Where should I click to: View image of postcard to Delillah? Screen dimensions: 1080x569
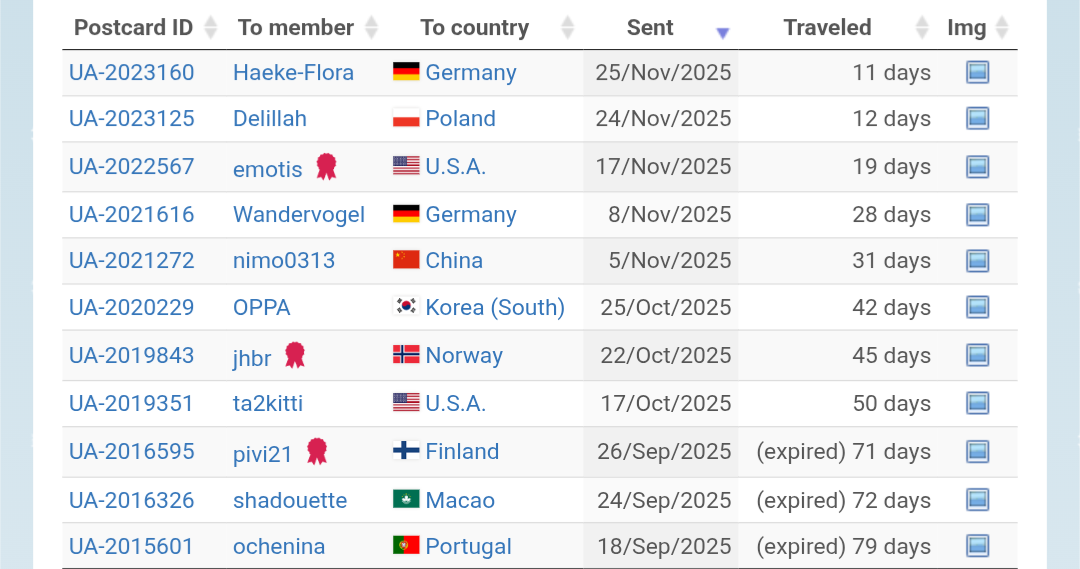point(977,118)
